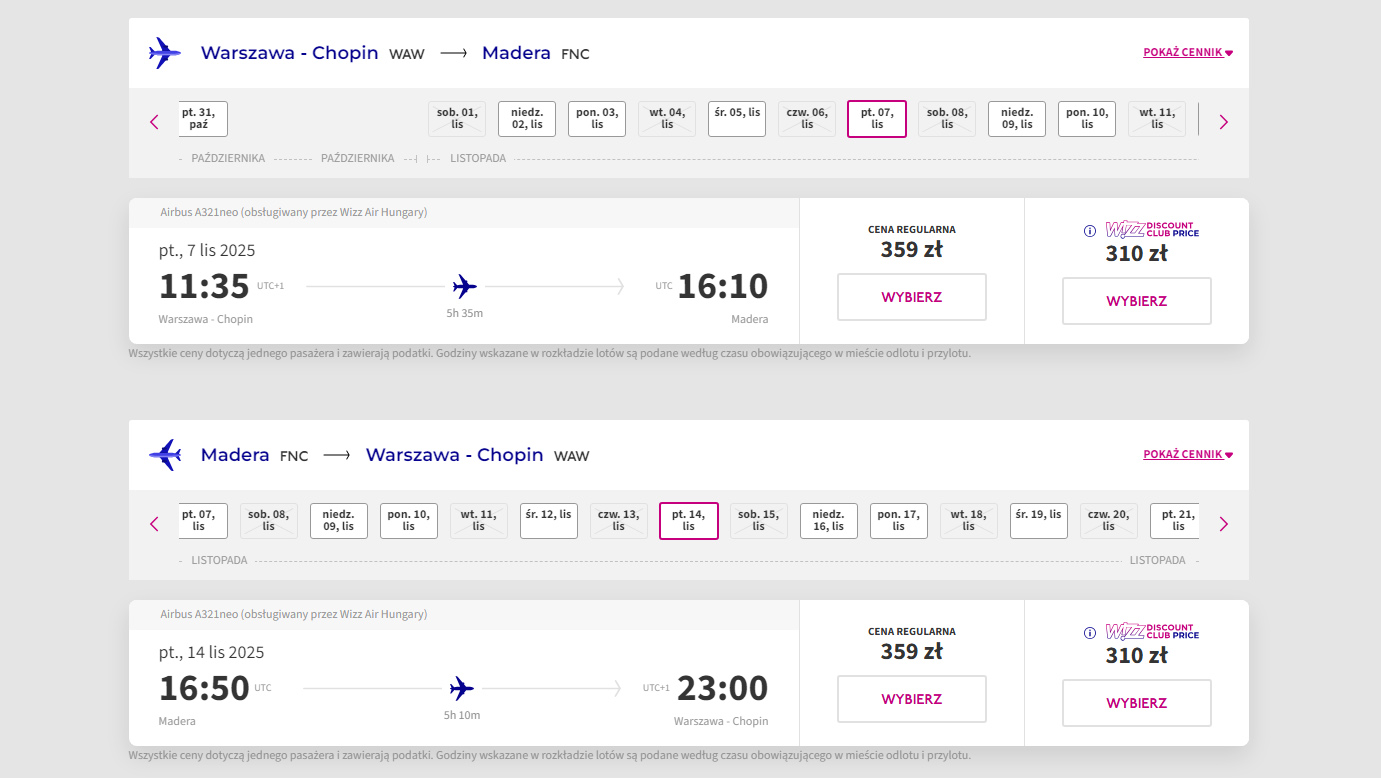The height and width of the screenshot is (778, 1381).
Task: Choose Discount Club 310 zł for outbound flight
Action: [x=1136, y=301]
